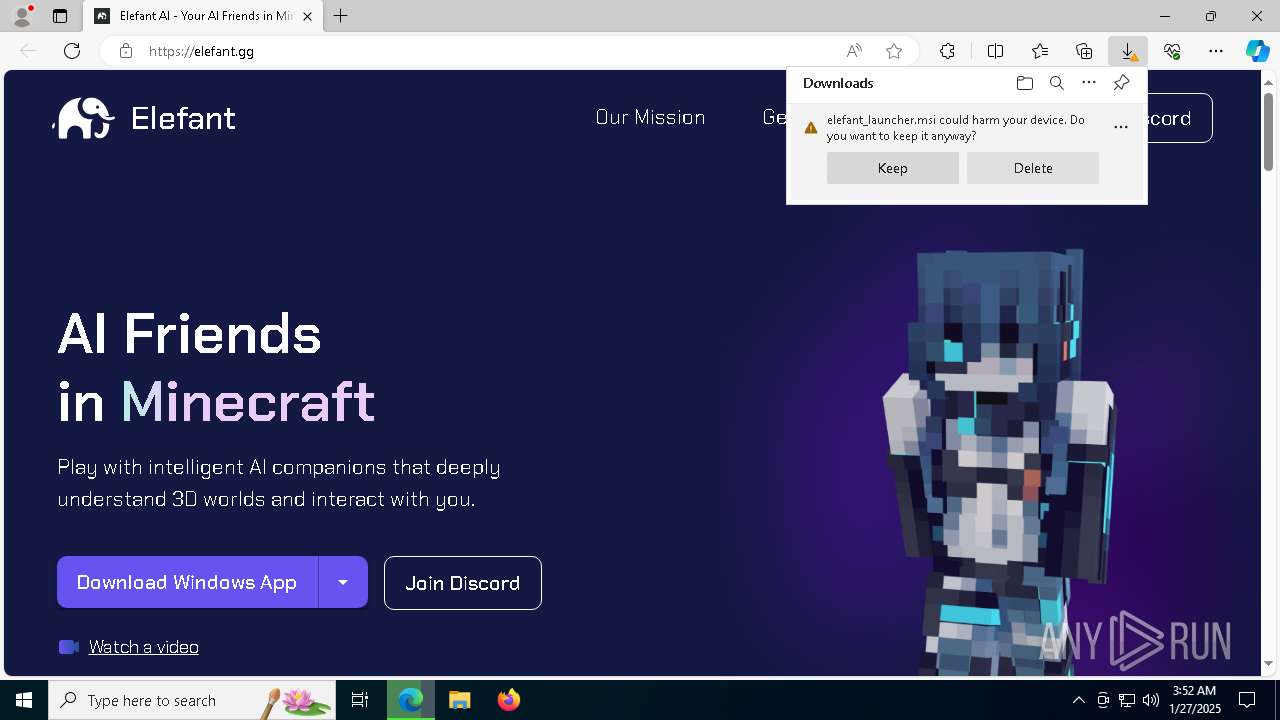Launch Firefox from taskbar
1280x720 pixels.
pos(509,700)
